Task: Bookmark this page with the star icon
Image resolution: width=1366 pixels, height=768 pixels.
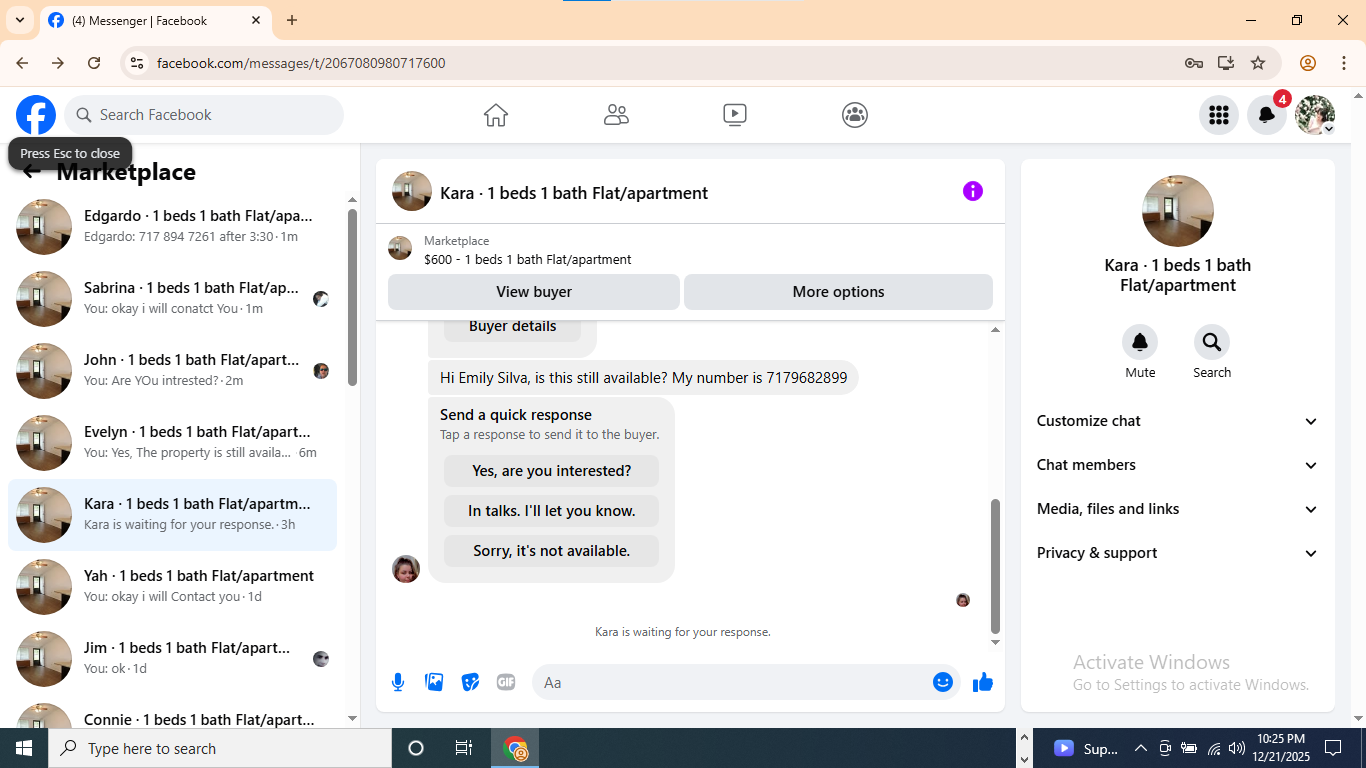Action: coord(1258,63)
